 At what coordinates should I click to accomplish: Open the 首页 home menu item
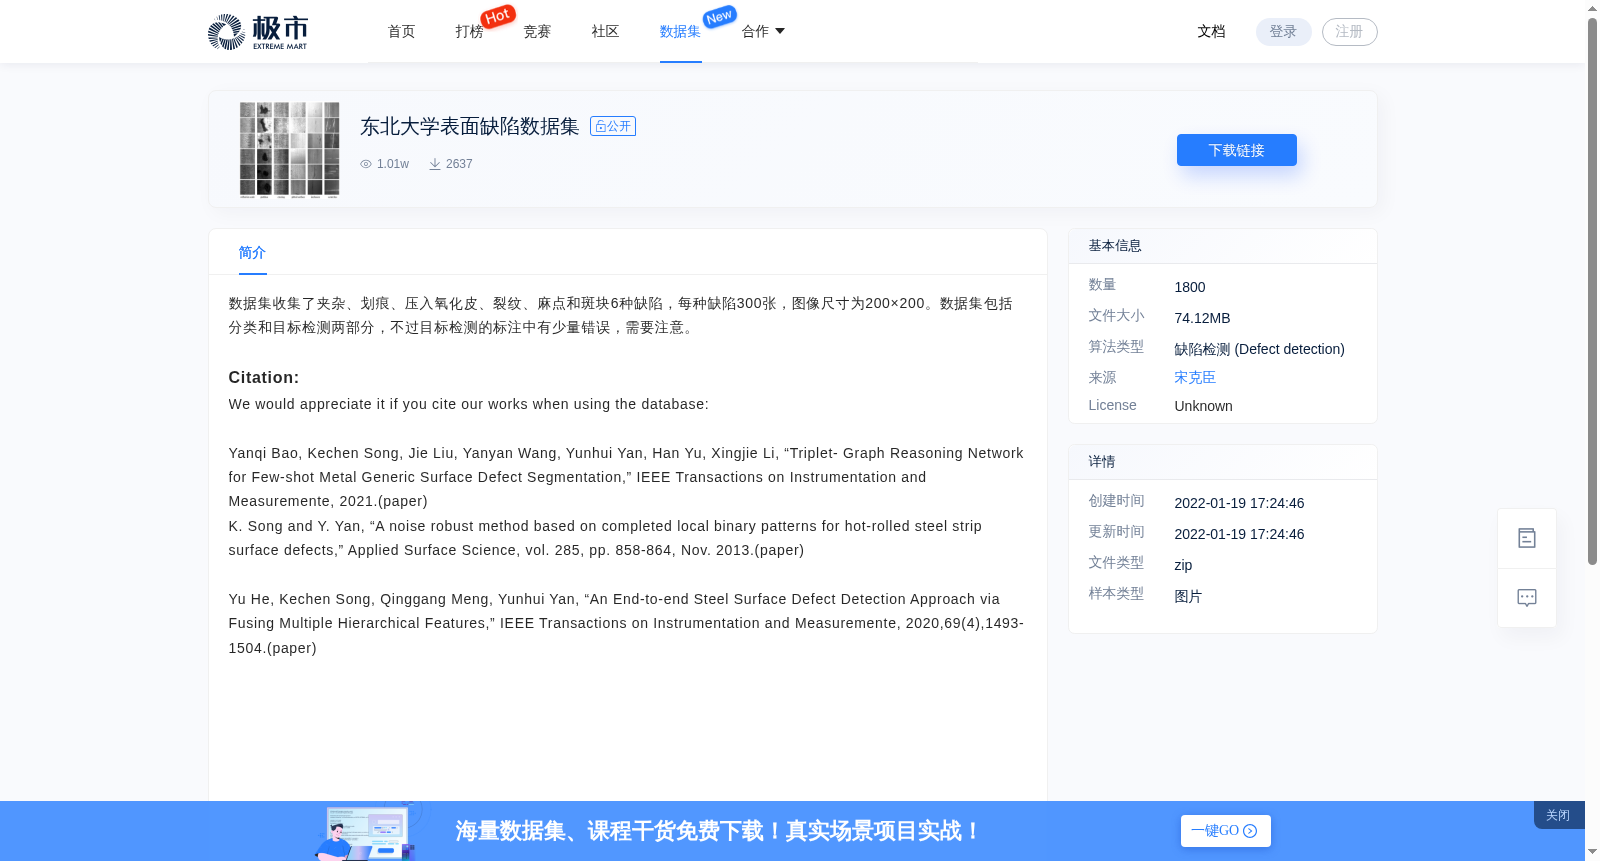pyautogui.click(x=401, y=32)
